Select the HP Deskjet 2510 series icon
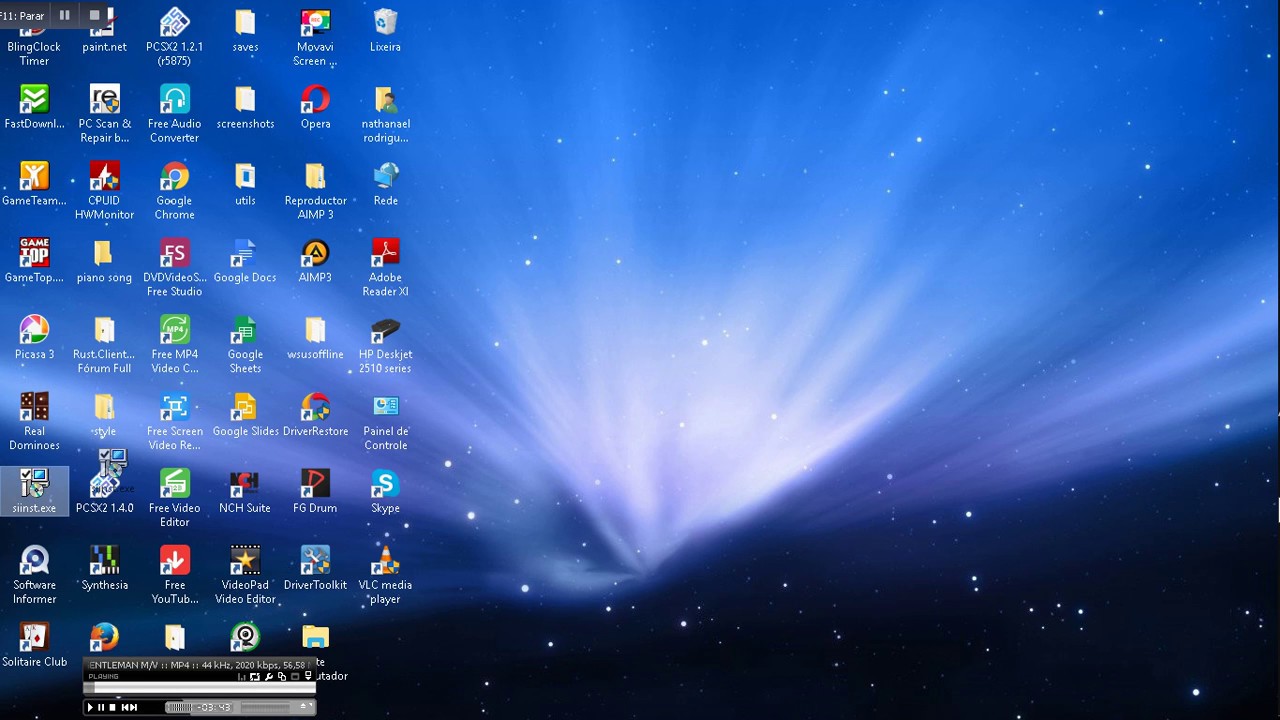 [385, 344]
